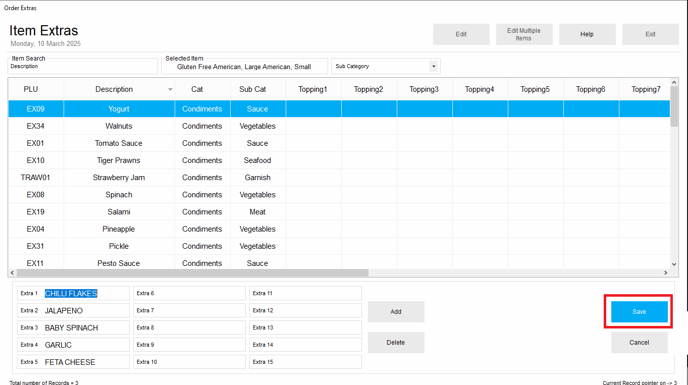The height and width of the screenshot is (385, 688).
Task: Select the Tiger Prawns row
Action: pos(339,160)
